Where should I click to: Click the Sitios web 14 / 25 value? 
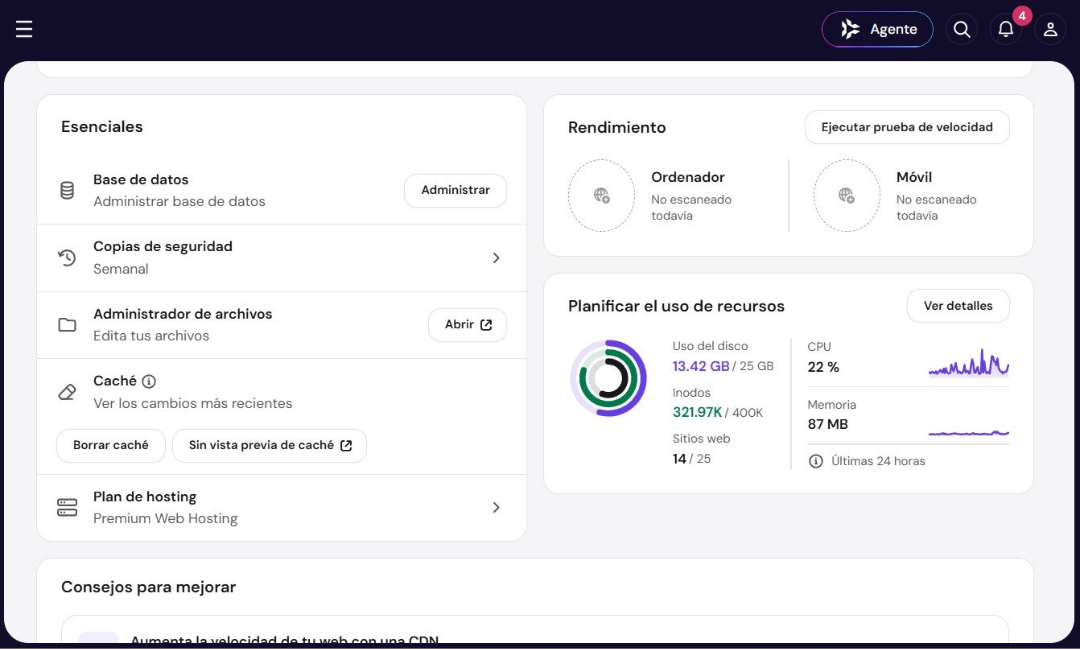click(x=692, y=459)
